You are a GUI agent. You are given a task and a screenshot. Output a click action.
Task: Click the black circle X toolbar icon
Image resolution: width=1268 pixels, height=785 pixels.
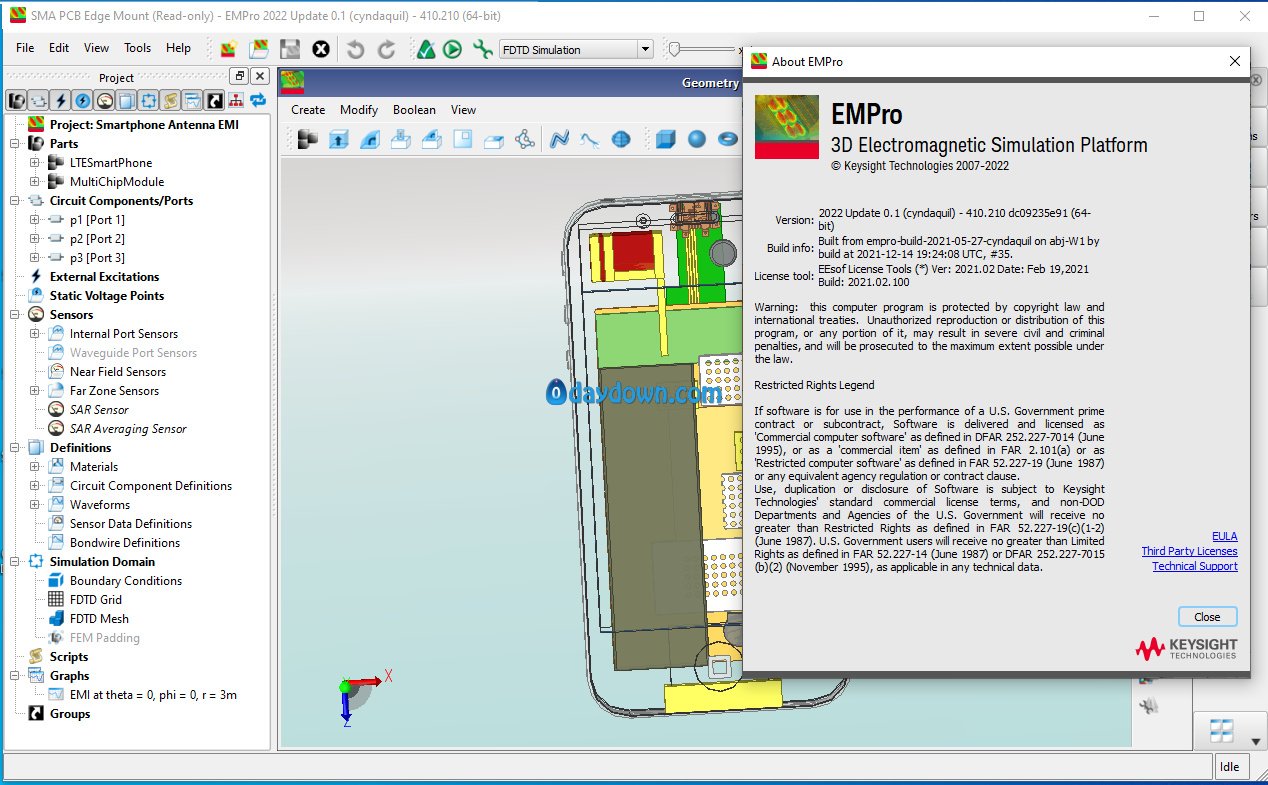(x=320, y=49)
